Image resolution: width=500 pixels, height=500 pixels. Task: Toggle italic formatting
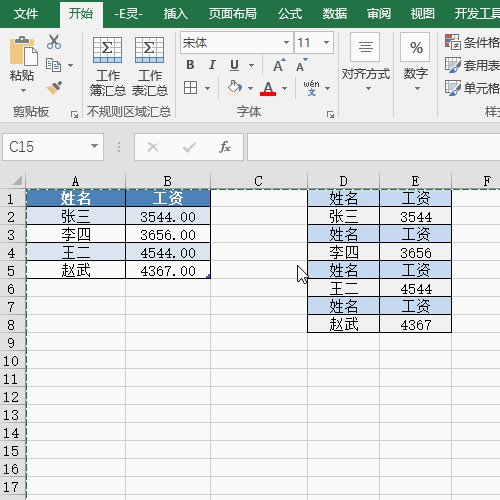coord(212,65)
